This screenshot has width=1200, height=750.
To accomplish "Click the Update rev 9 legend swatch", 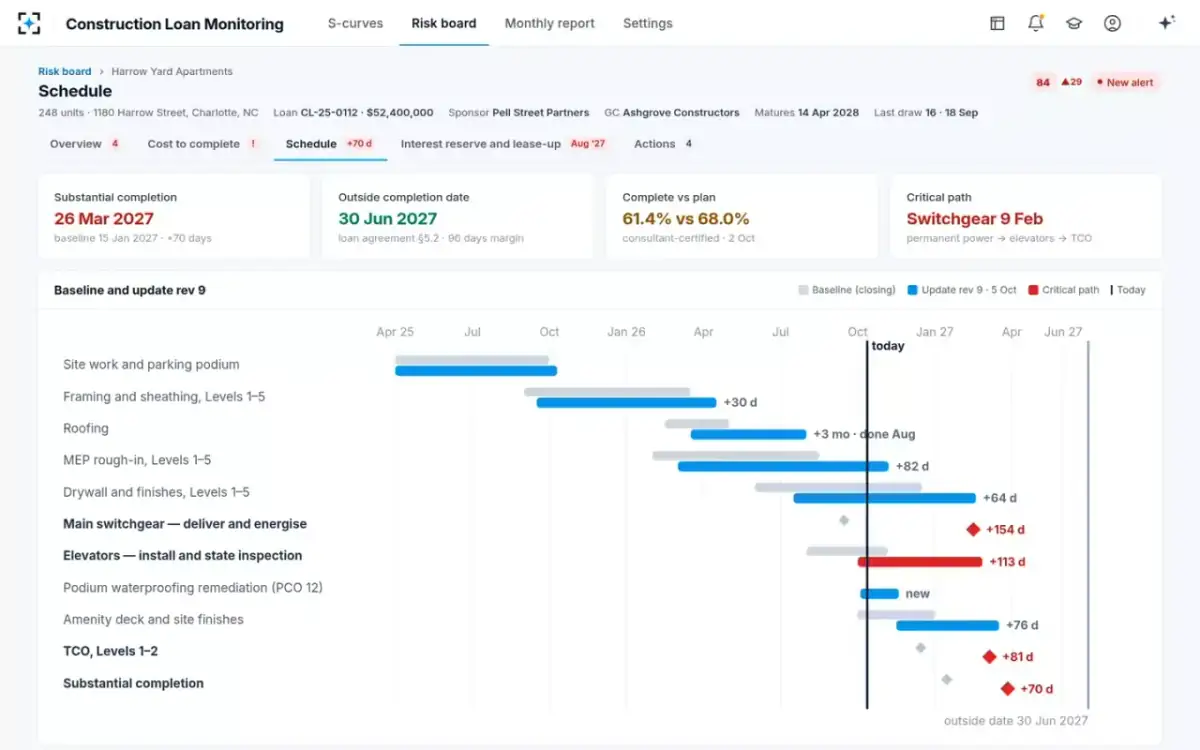I will click(912, 290).
